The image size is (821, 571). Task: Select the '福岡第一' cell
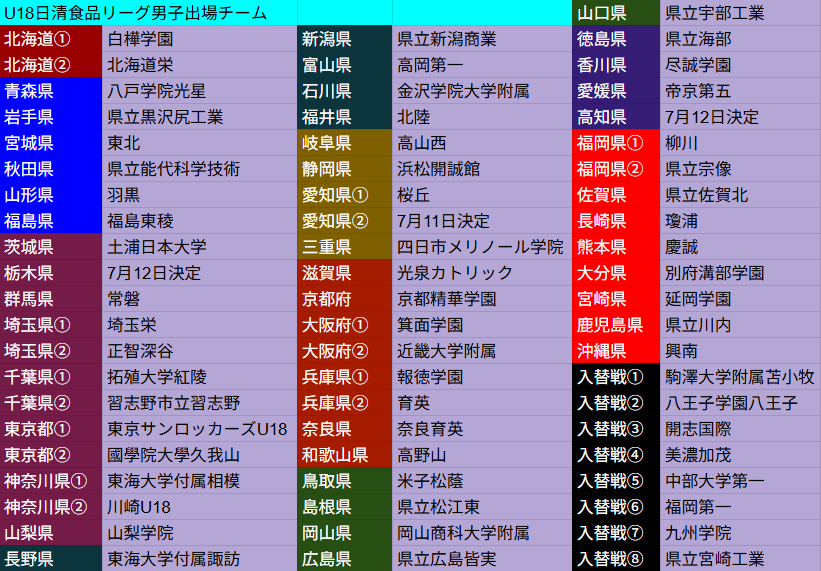(740, 507)
